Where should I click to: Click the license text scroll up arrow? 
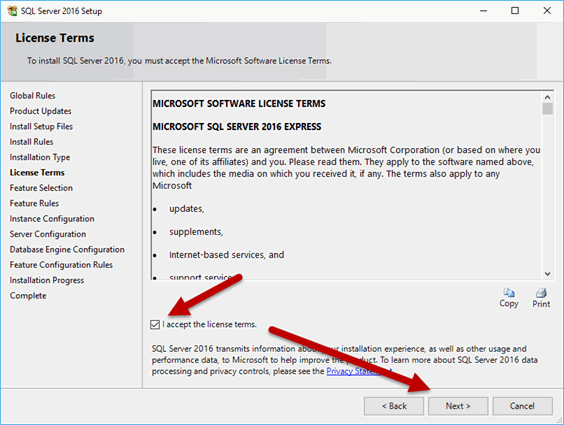547,97
